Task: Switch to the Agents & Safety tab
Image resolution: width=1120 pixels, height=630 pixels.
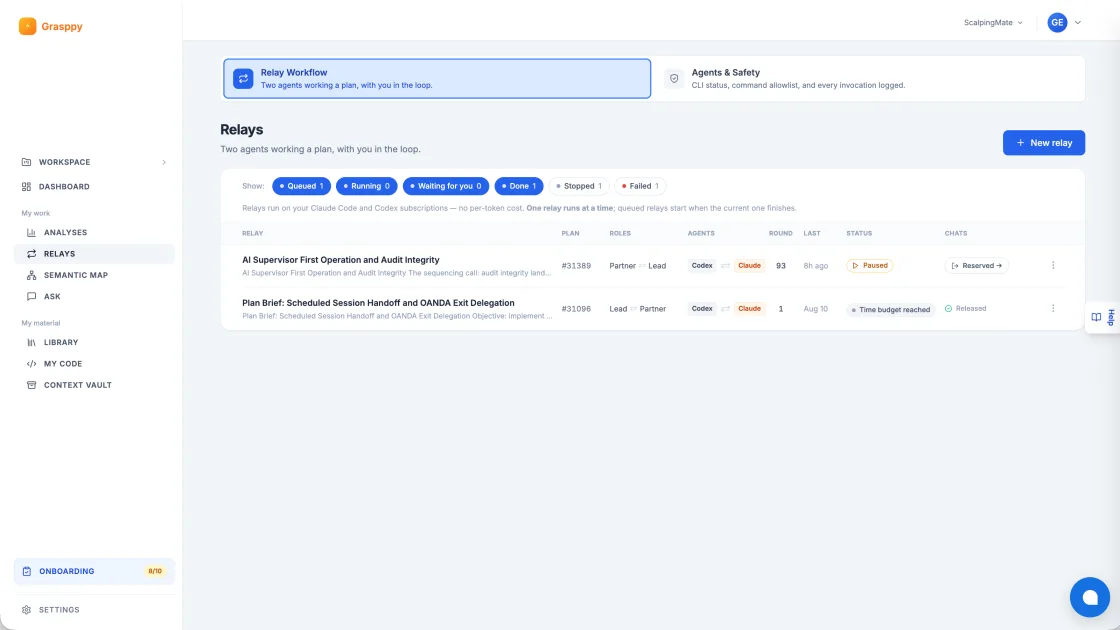Action: point(869,79)
